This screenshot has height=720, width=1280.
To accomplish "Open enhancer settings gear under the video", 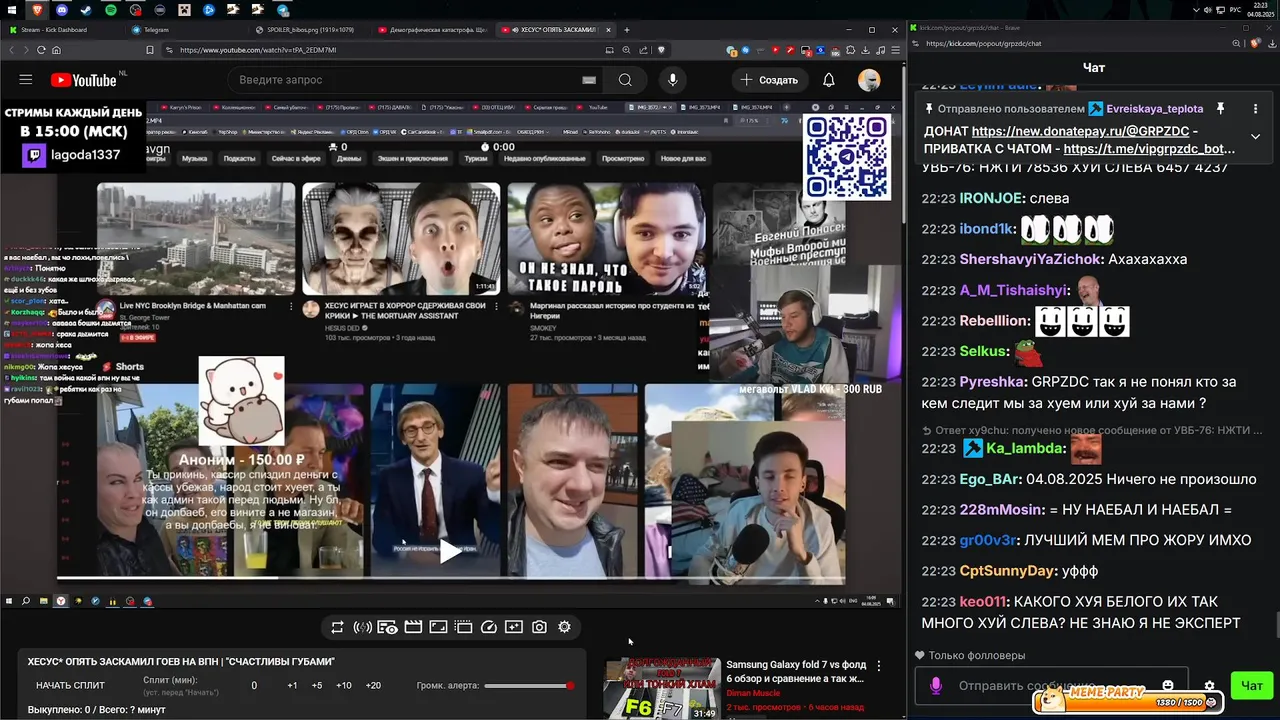I will click(x=564, y=627).
